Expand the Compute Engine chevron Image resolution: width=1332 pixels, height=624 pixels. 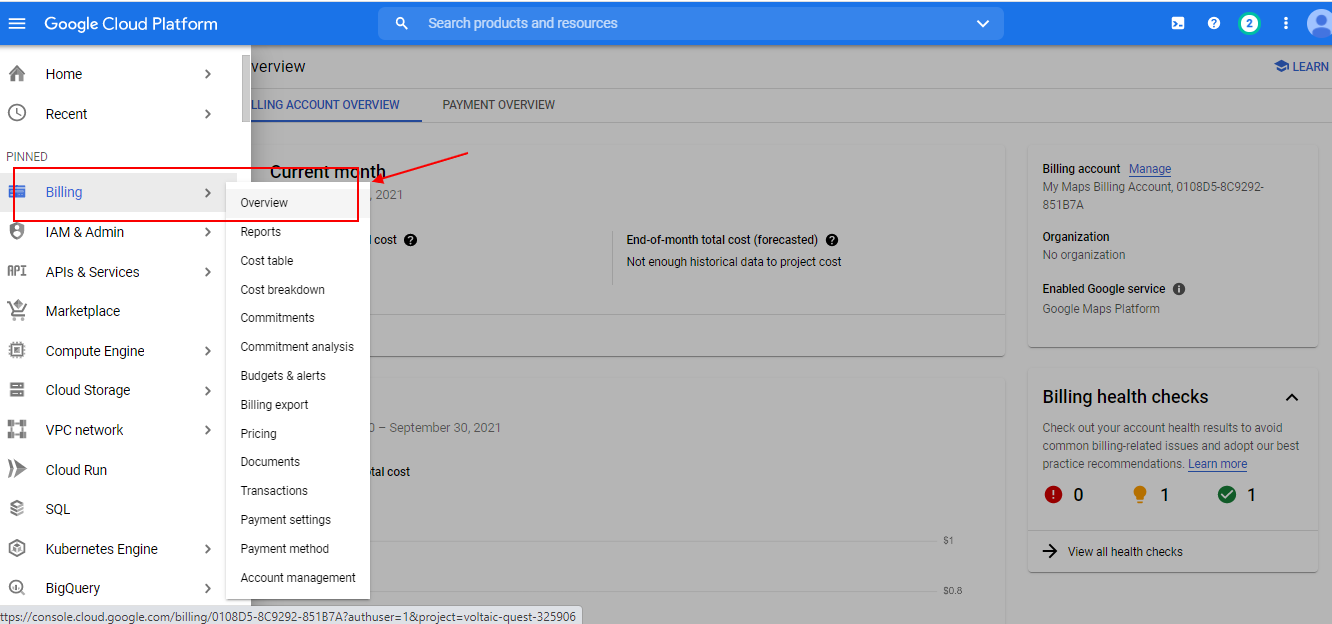click(x=208, y=351)
